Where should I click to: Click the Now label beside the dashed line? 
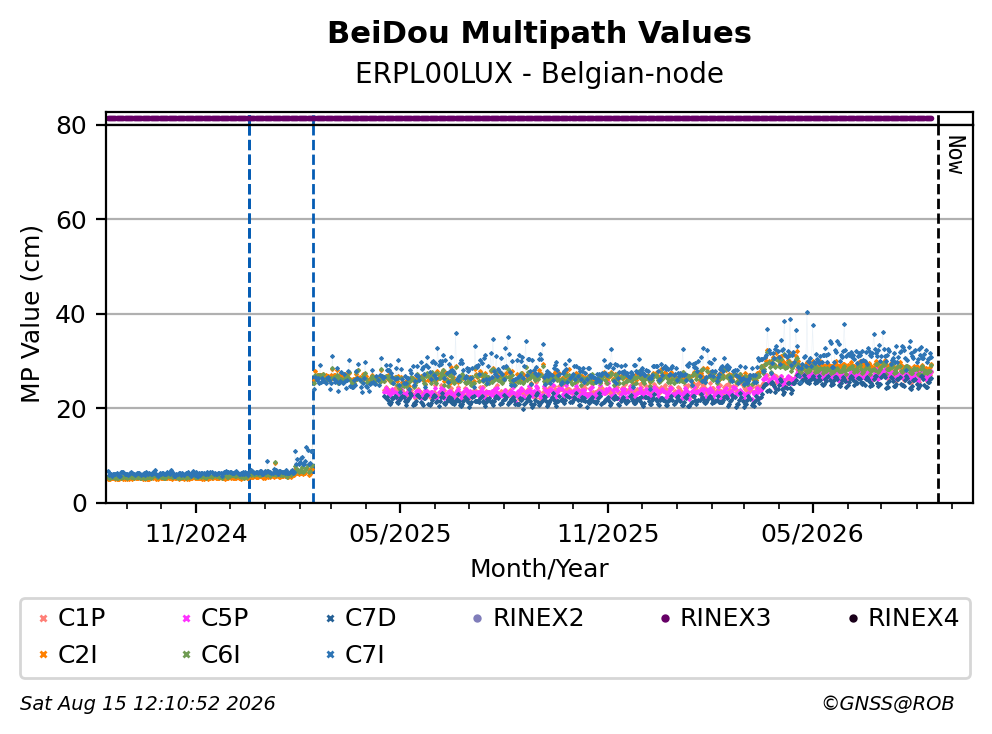point(956,155)
